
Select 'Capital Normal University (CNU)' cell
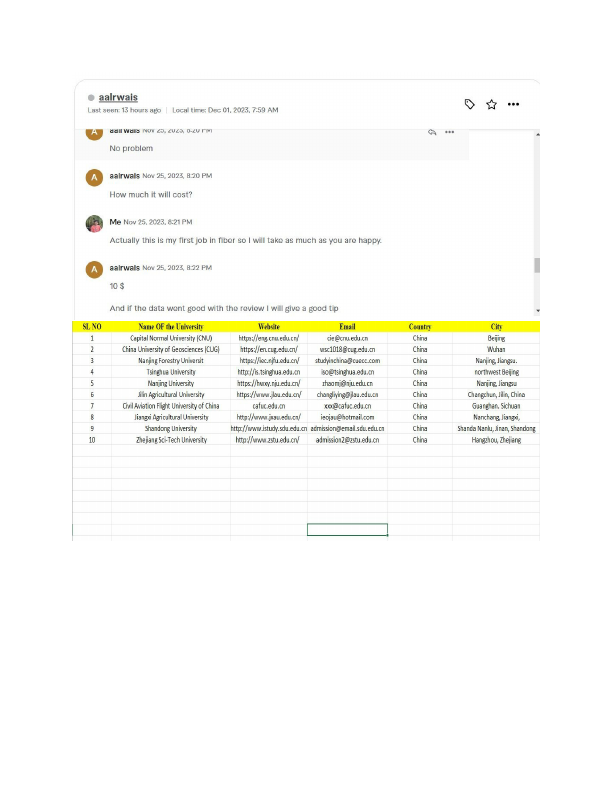click(x=171, y=338)
